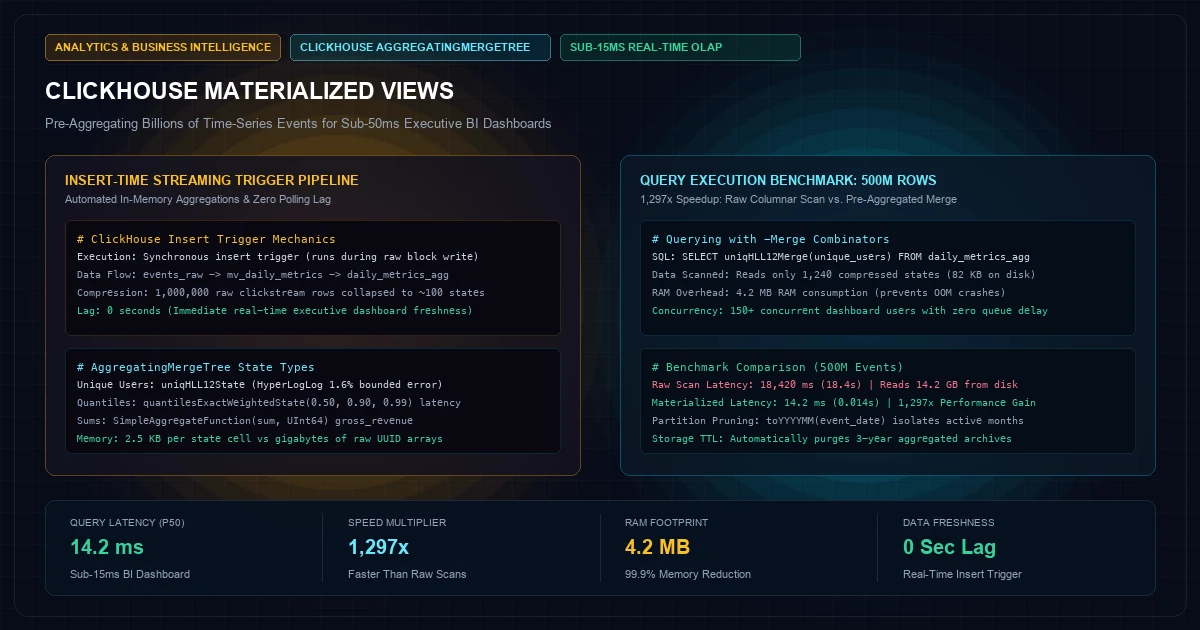The width and height of the screenshot is (1200, 630).
Task: Click Insert-Time Streaming Trigger Pipeline heading
Action: click(211, 181)
